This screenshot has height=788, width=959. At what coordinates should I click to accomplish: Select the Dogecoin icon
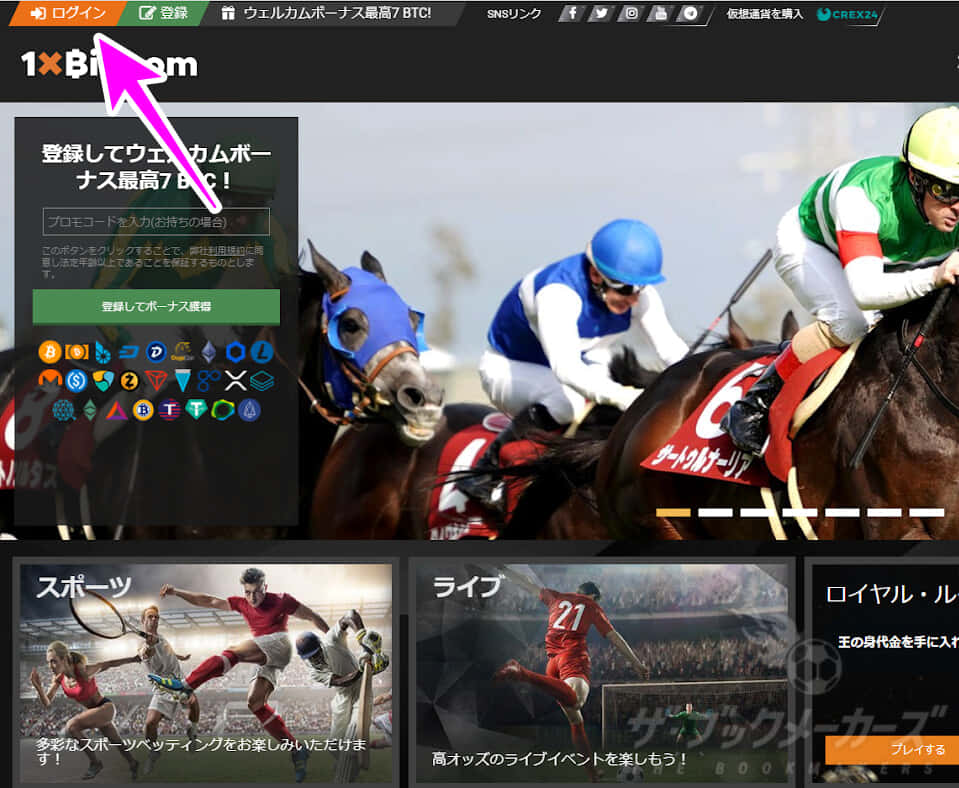[x=182, y=350]
